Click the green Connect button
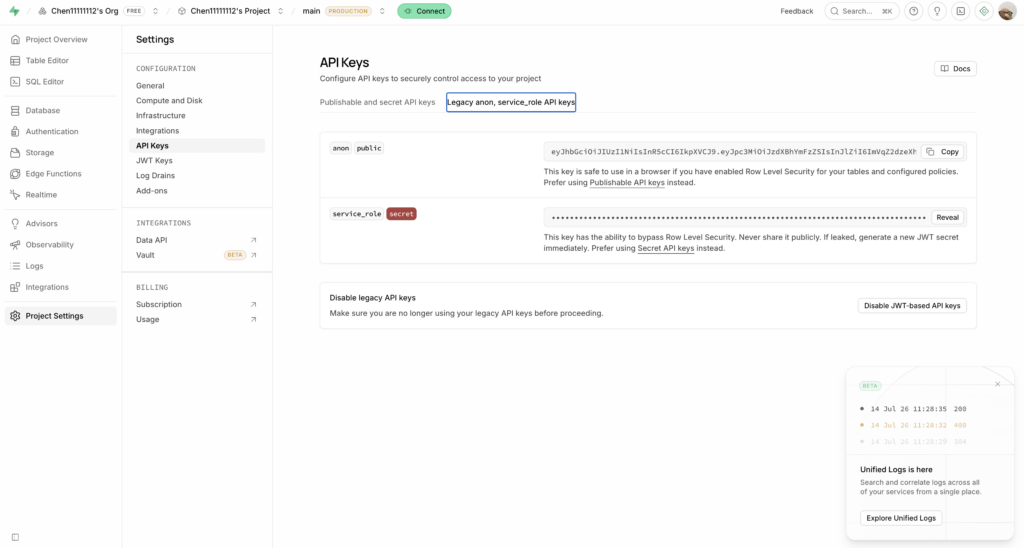This screenshot has height=548, width=1024. [424, 11]
